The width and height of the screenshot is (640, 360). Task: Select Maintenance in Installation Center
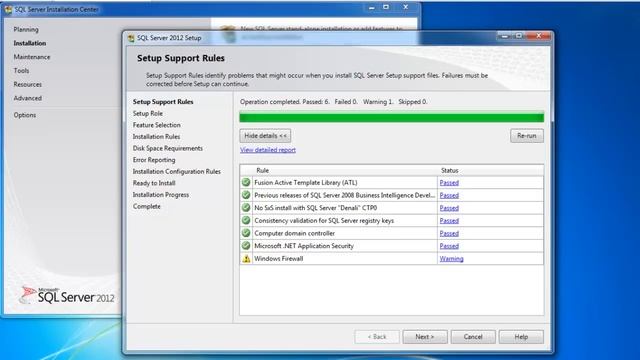click(x=32, y=57)
